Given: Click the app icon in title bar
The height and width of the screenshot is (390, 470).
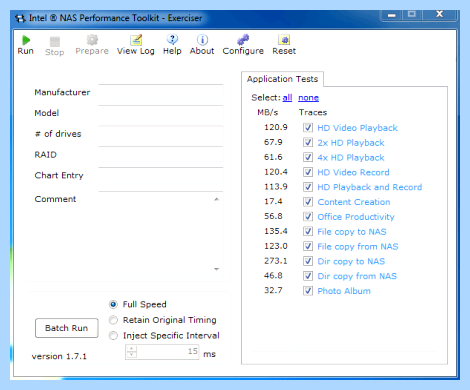Looking at the screenshot, I should pos(20,18).
